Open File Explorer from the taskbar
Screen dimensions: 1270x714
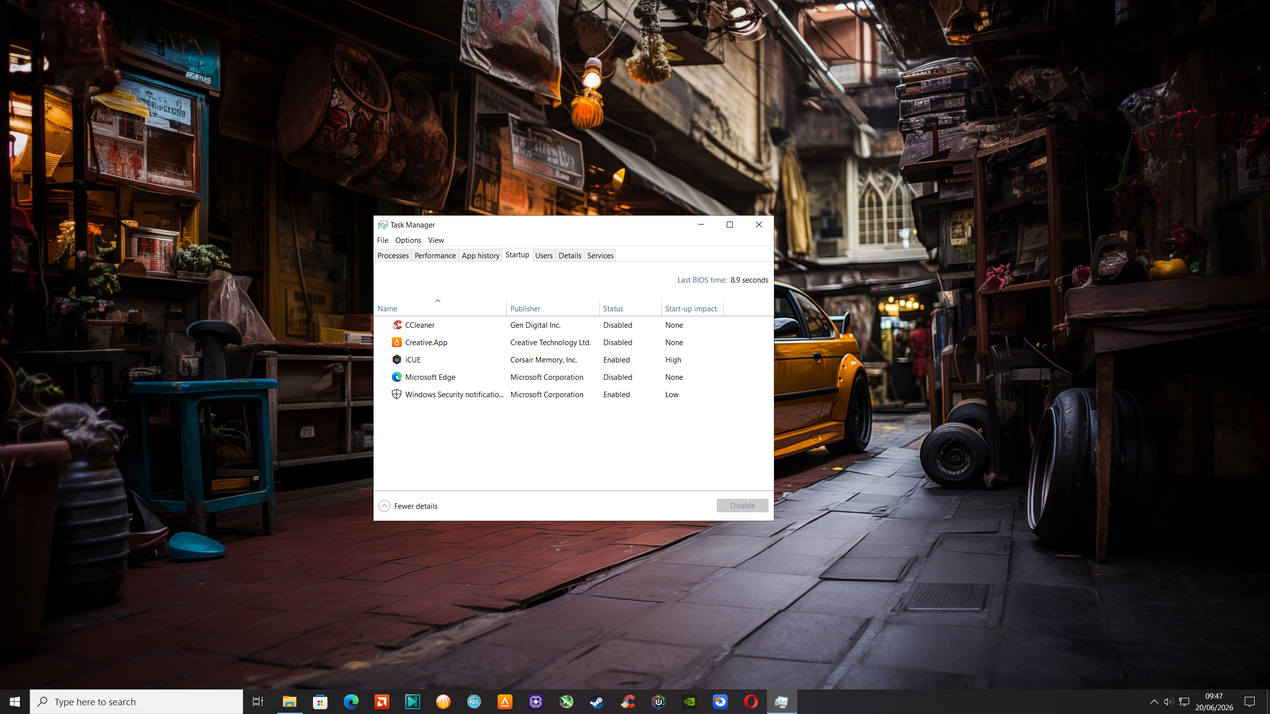pyautogui.click(x=289, y=702)
